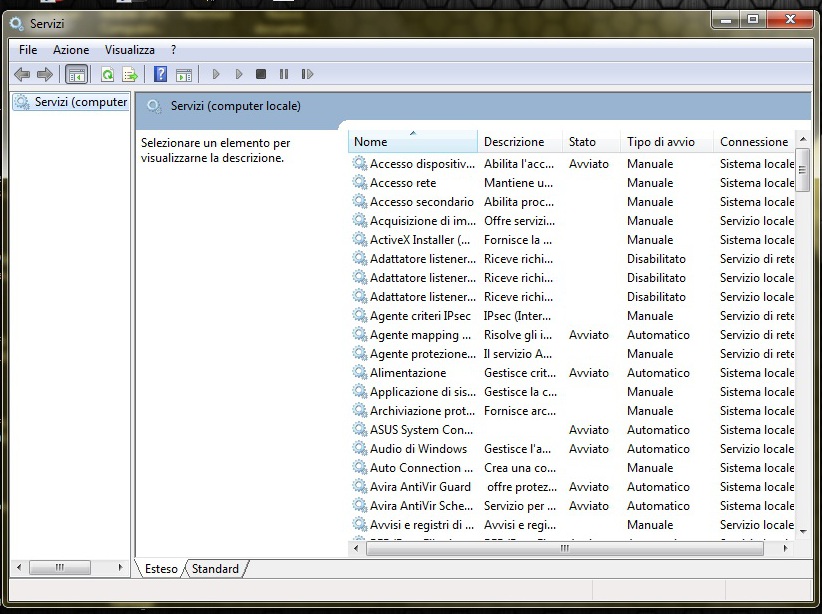Click the Back arrow in the toolbar
This screenshot has height=614, width=822.
22,74
